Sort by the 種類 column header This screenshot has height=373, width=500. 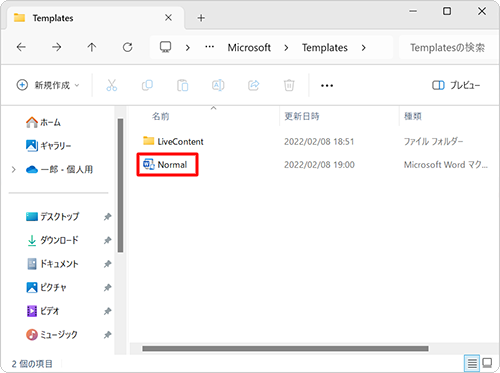coord(413,116)
